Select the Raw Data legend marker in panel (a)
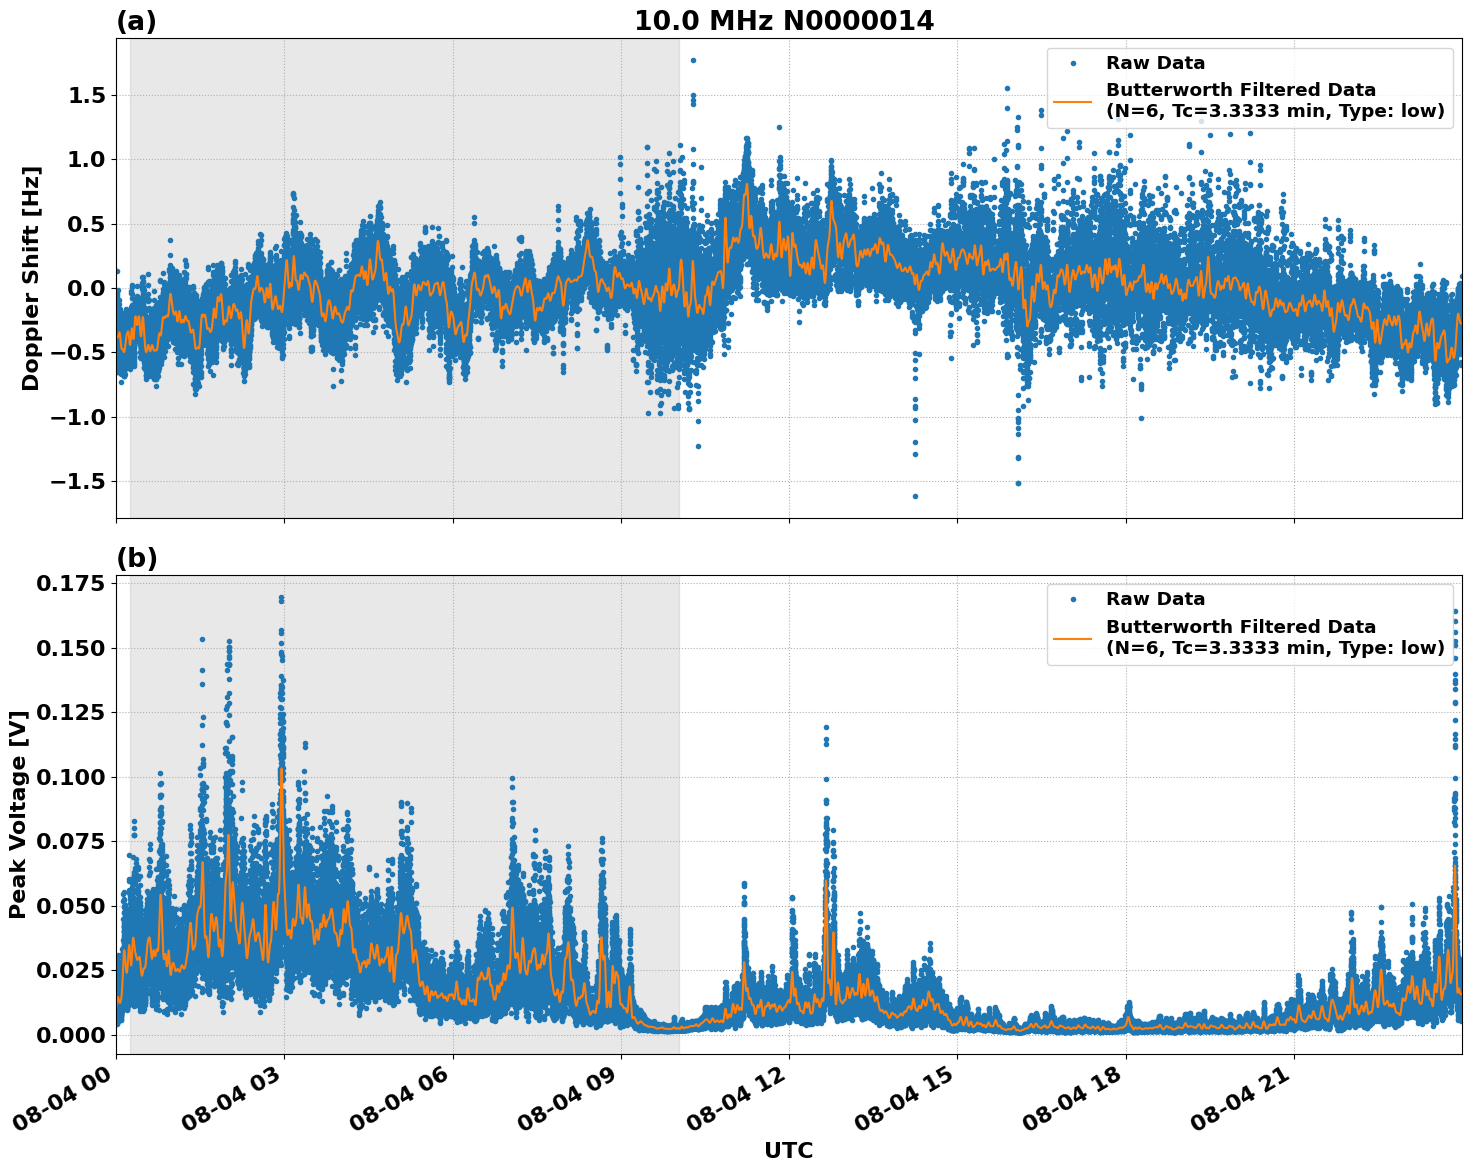The height and width of the screenshot is (1172, 1472). click(1072, 61)
